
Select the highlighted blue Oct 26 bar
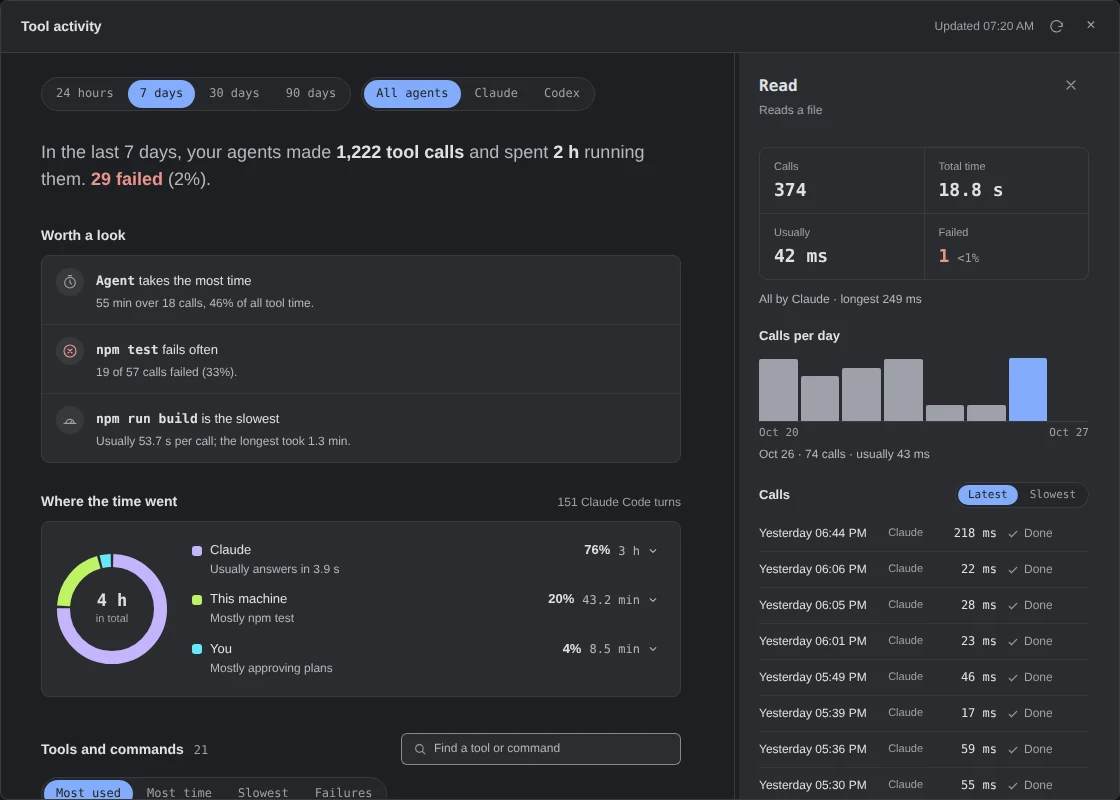pyautogui.click(x=1028, y=389)
